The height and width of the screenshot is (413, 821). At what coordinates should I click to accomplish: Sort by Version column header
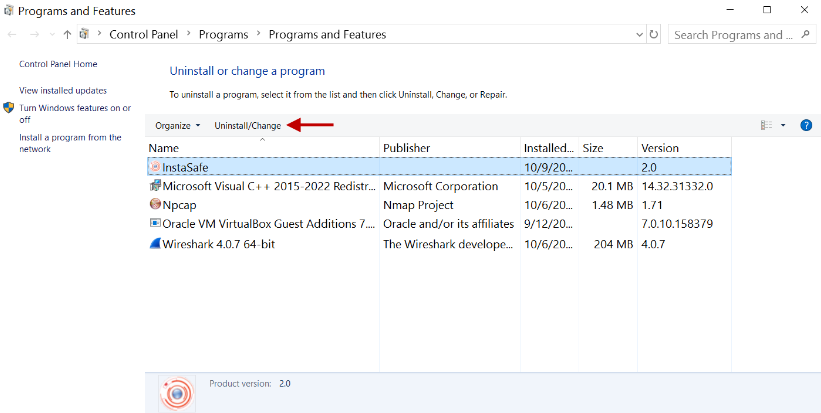coord(684,148)
